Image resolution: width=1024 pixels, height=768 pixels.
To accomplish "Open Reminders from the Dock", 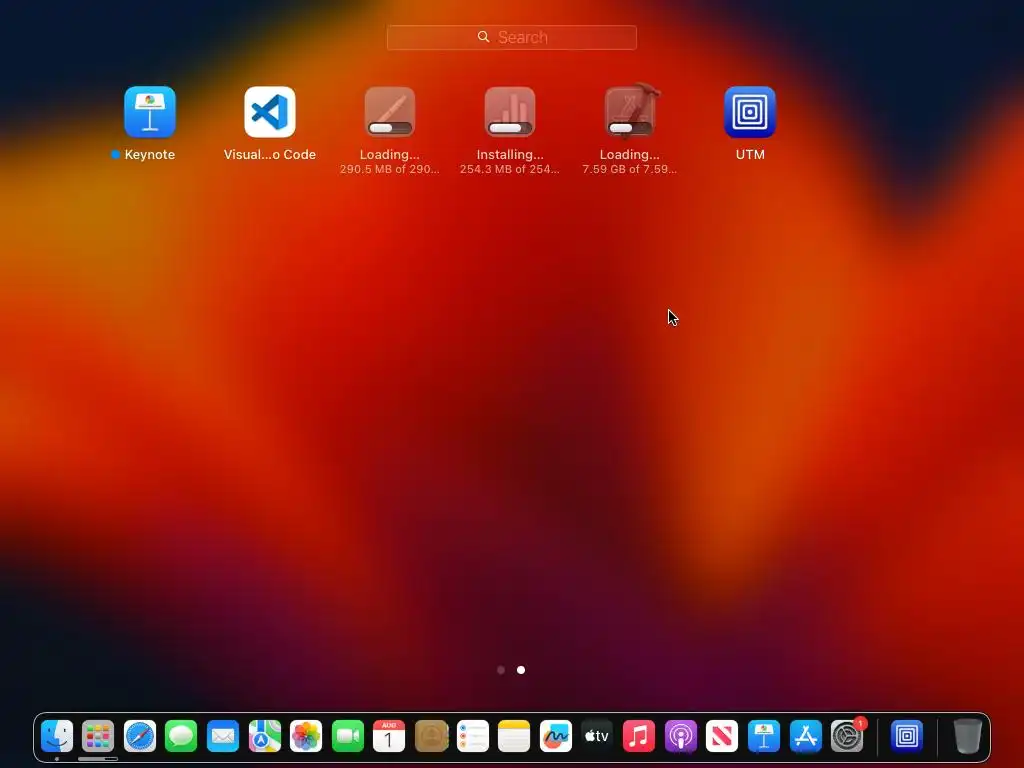I will (x=473, y=736).
